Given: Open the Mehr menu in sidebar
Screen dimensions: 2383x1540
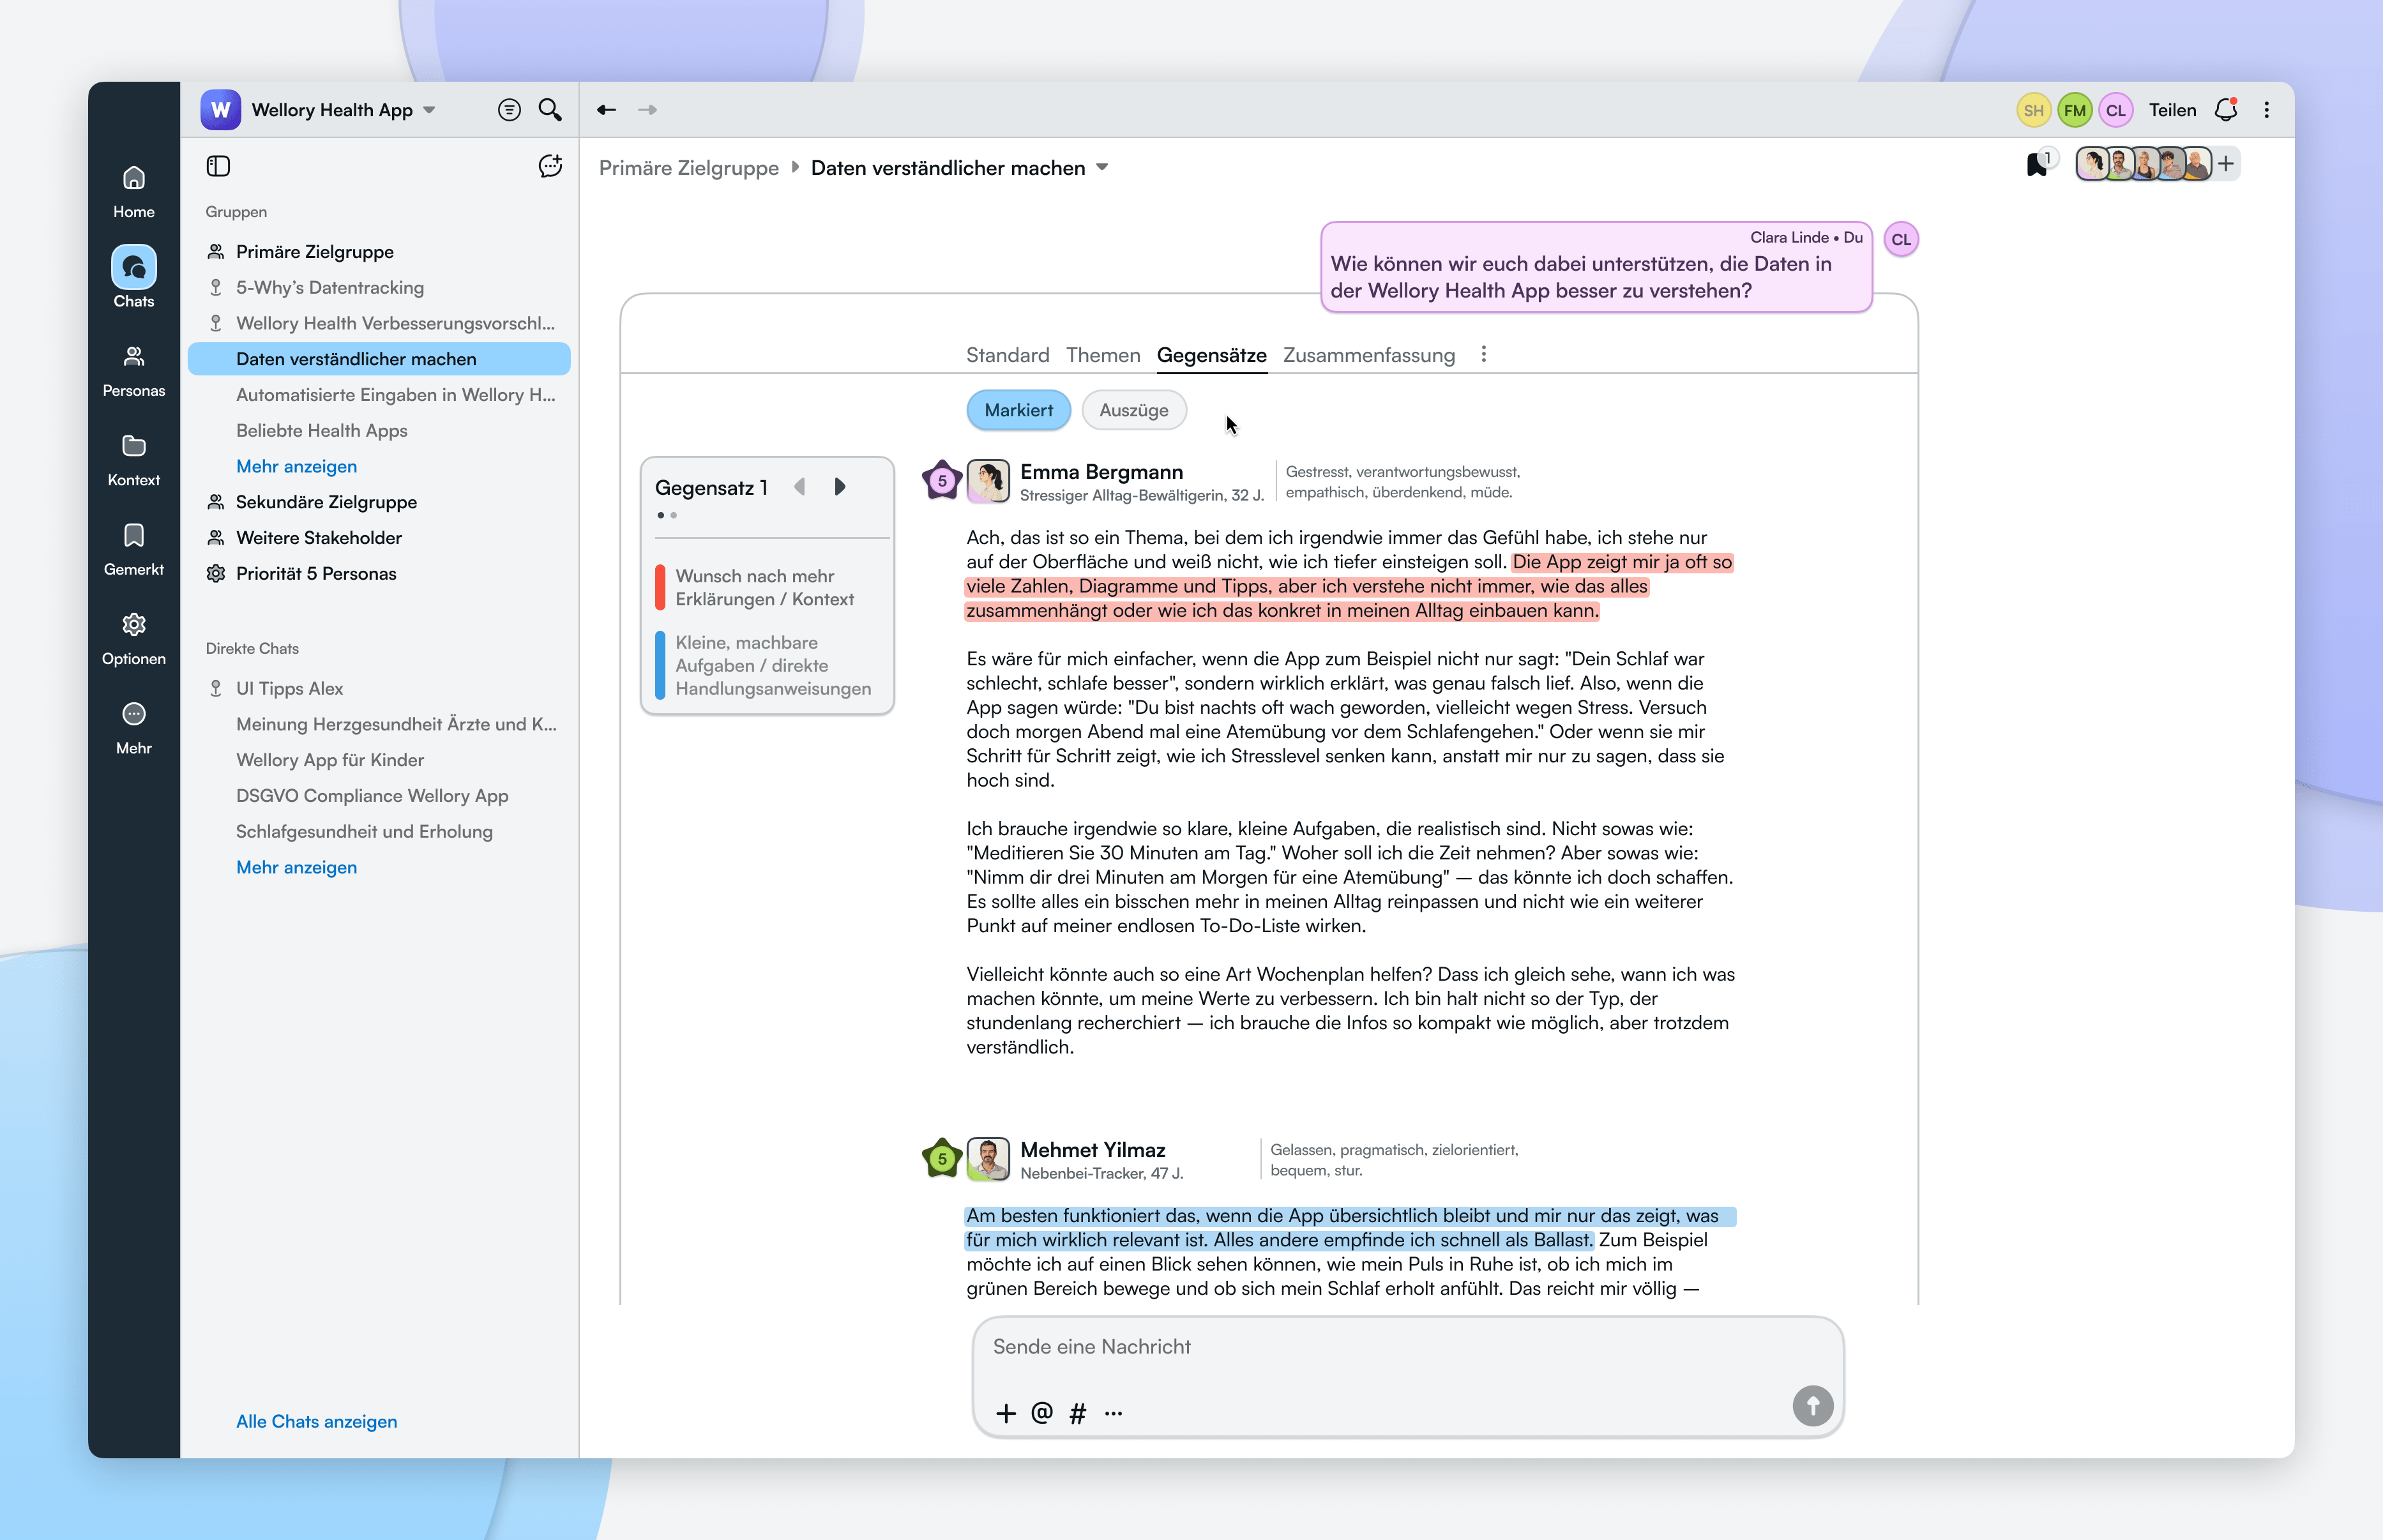Looking at the screenshot, I should [133, 728].
